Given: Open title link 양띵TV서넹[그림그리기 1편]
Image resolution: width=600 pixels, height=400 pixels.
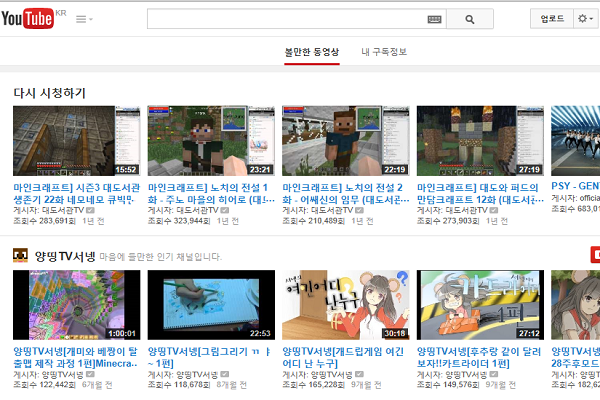Looking at the screenshot, I should click(x=210, y=358).
